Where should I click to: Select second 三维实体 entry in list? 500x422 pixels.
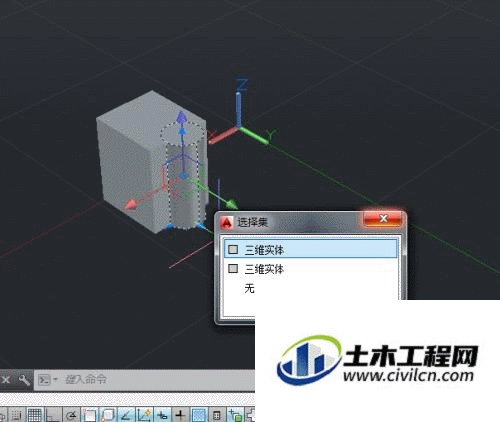coord(311,269)
